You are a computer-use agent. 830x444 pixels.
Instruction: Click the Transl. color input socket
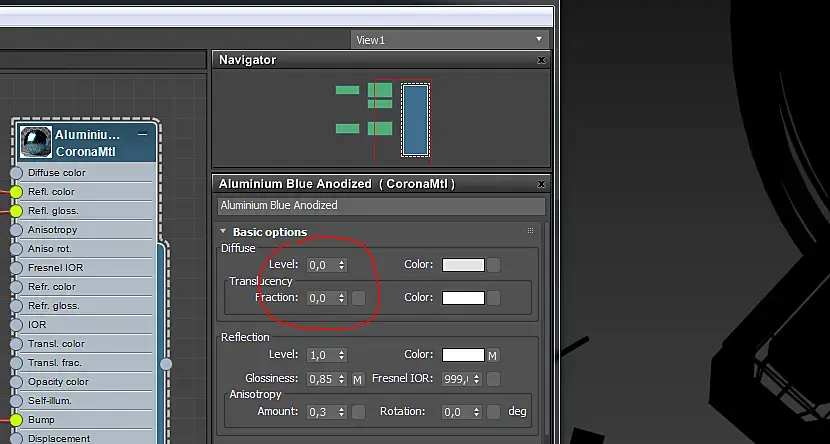pos(16,344)
